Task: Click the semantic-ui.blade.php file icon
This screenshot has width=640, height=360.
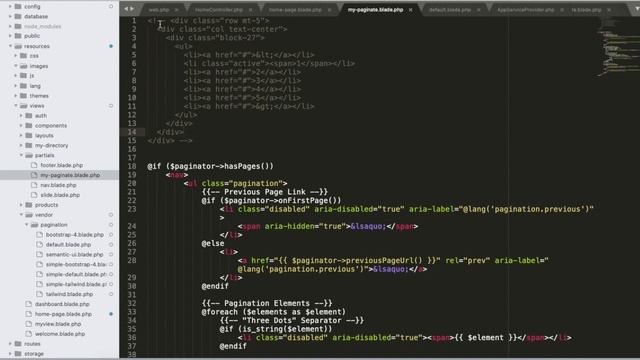Action: pos(40,254)
